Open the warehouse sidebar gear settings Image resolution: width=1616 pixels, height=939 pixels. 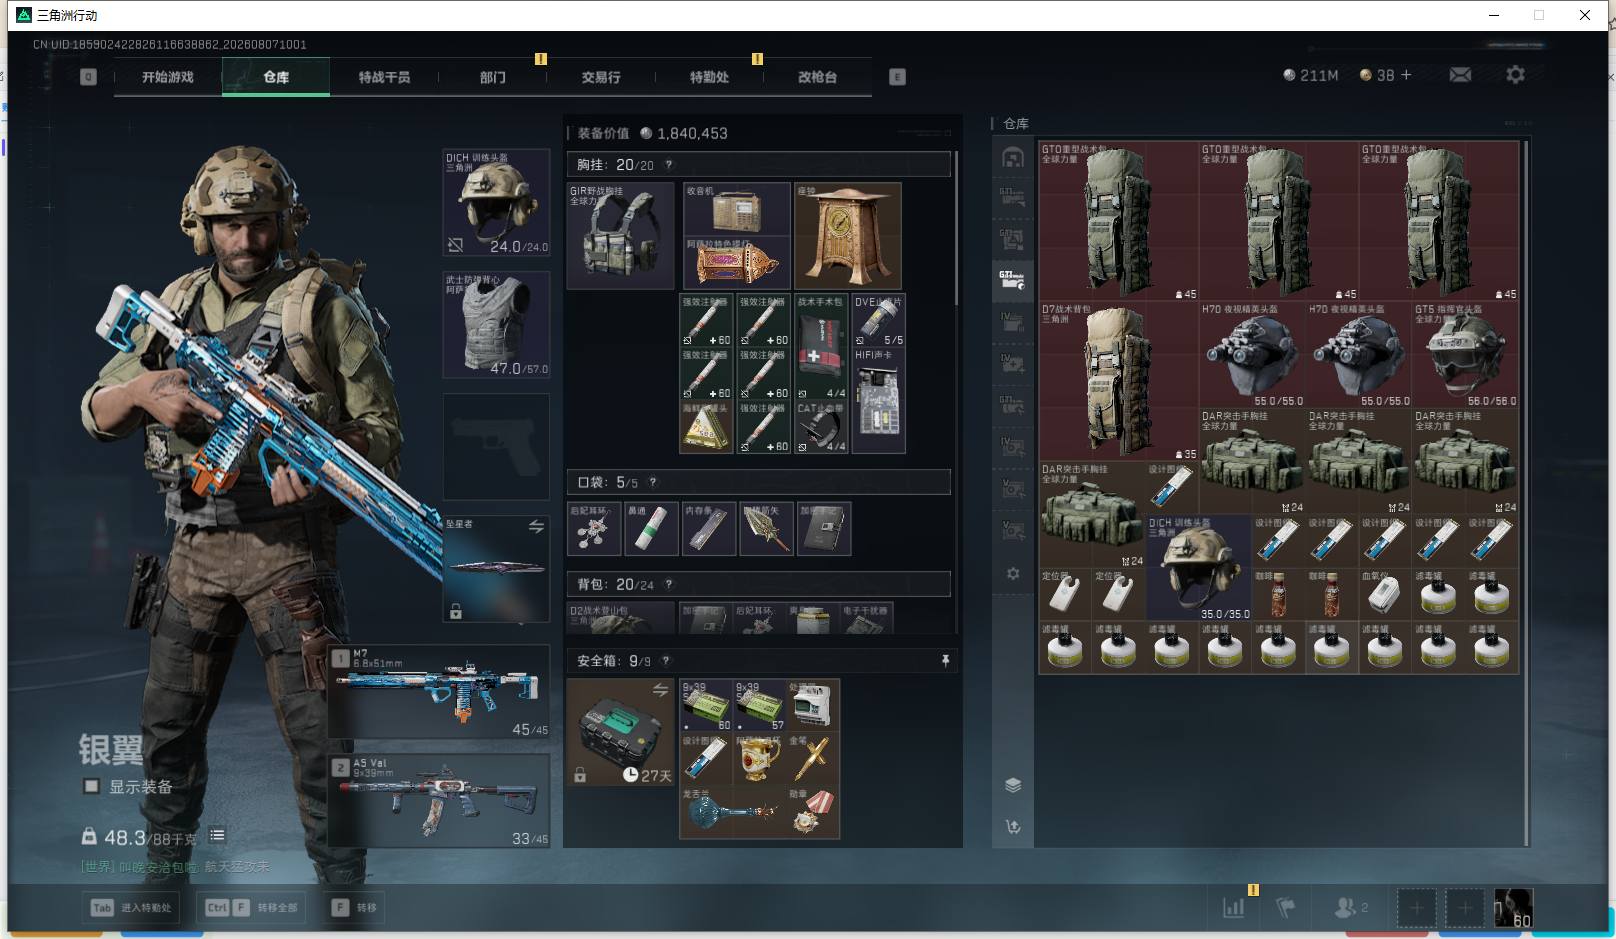1013,574
